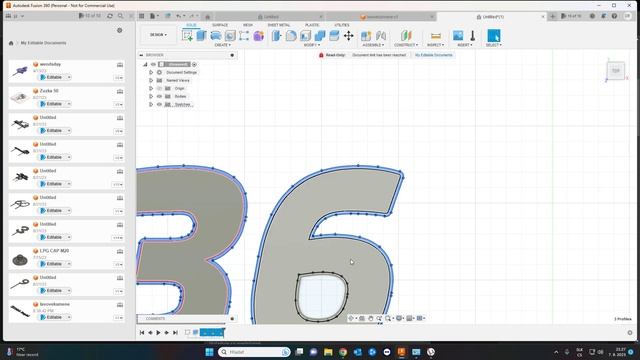Select the Hole tool
The height and width of the screenshot is (360, 640).
tap(230, 36)
